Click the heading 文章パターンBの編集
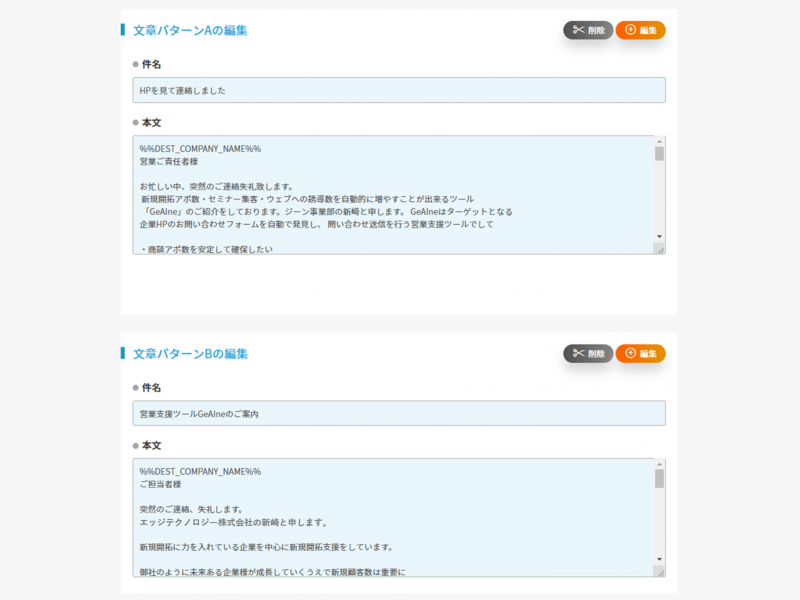The height and width of the screenshot is (600, 800). pyautogui.click(x=190, y=354)
